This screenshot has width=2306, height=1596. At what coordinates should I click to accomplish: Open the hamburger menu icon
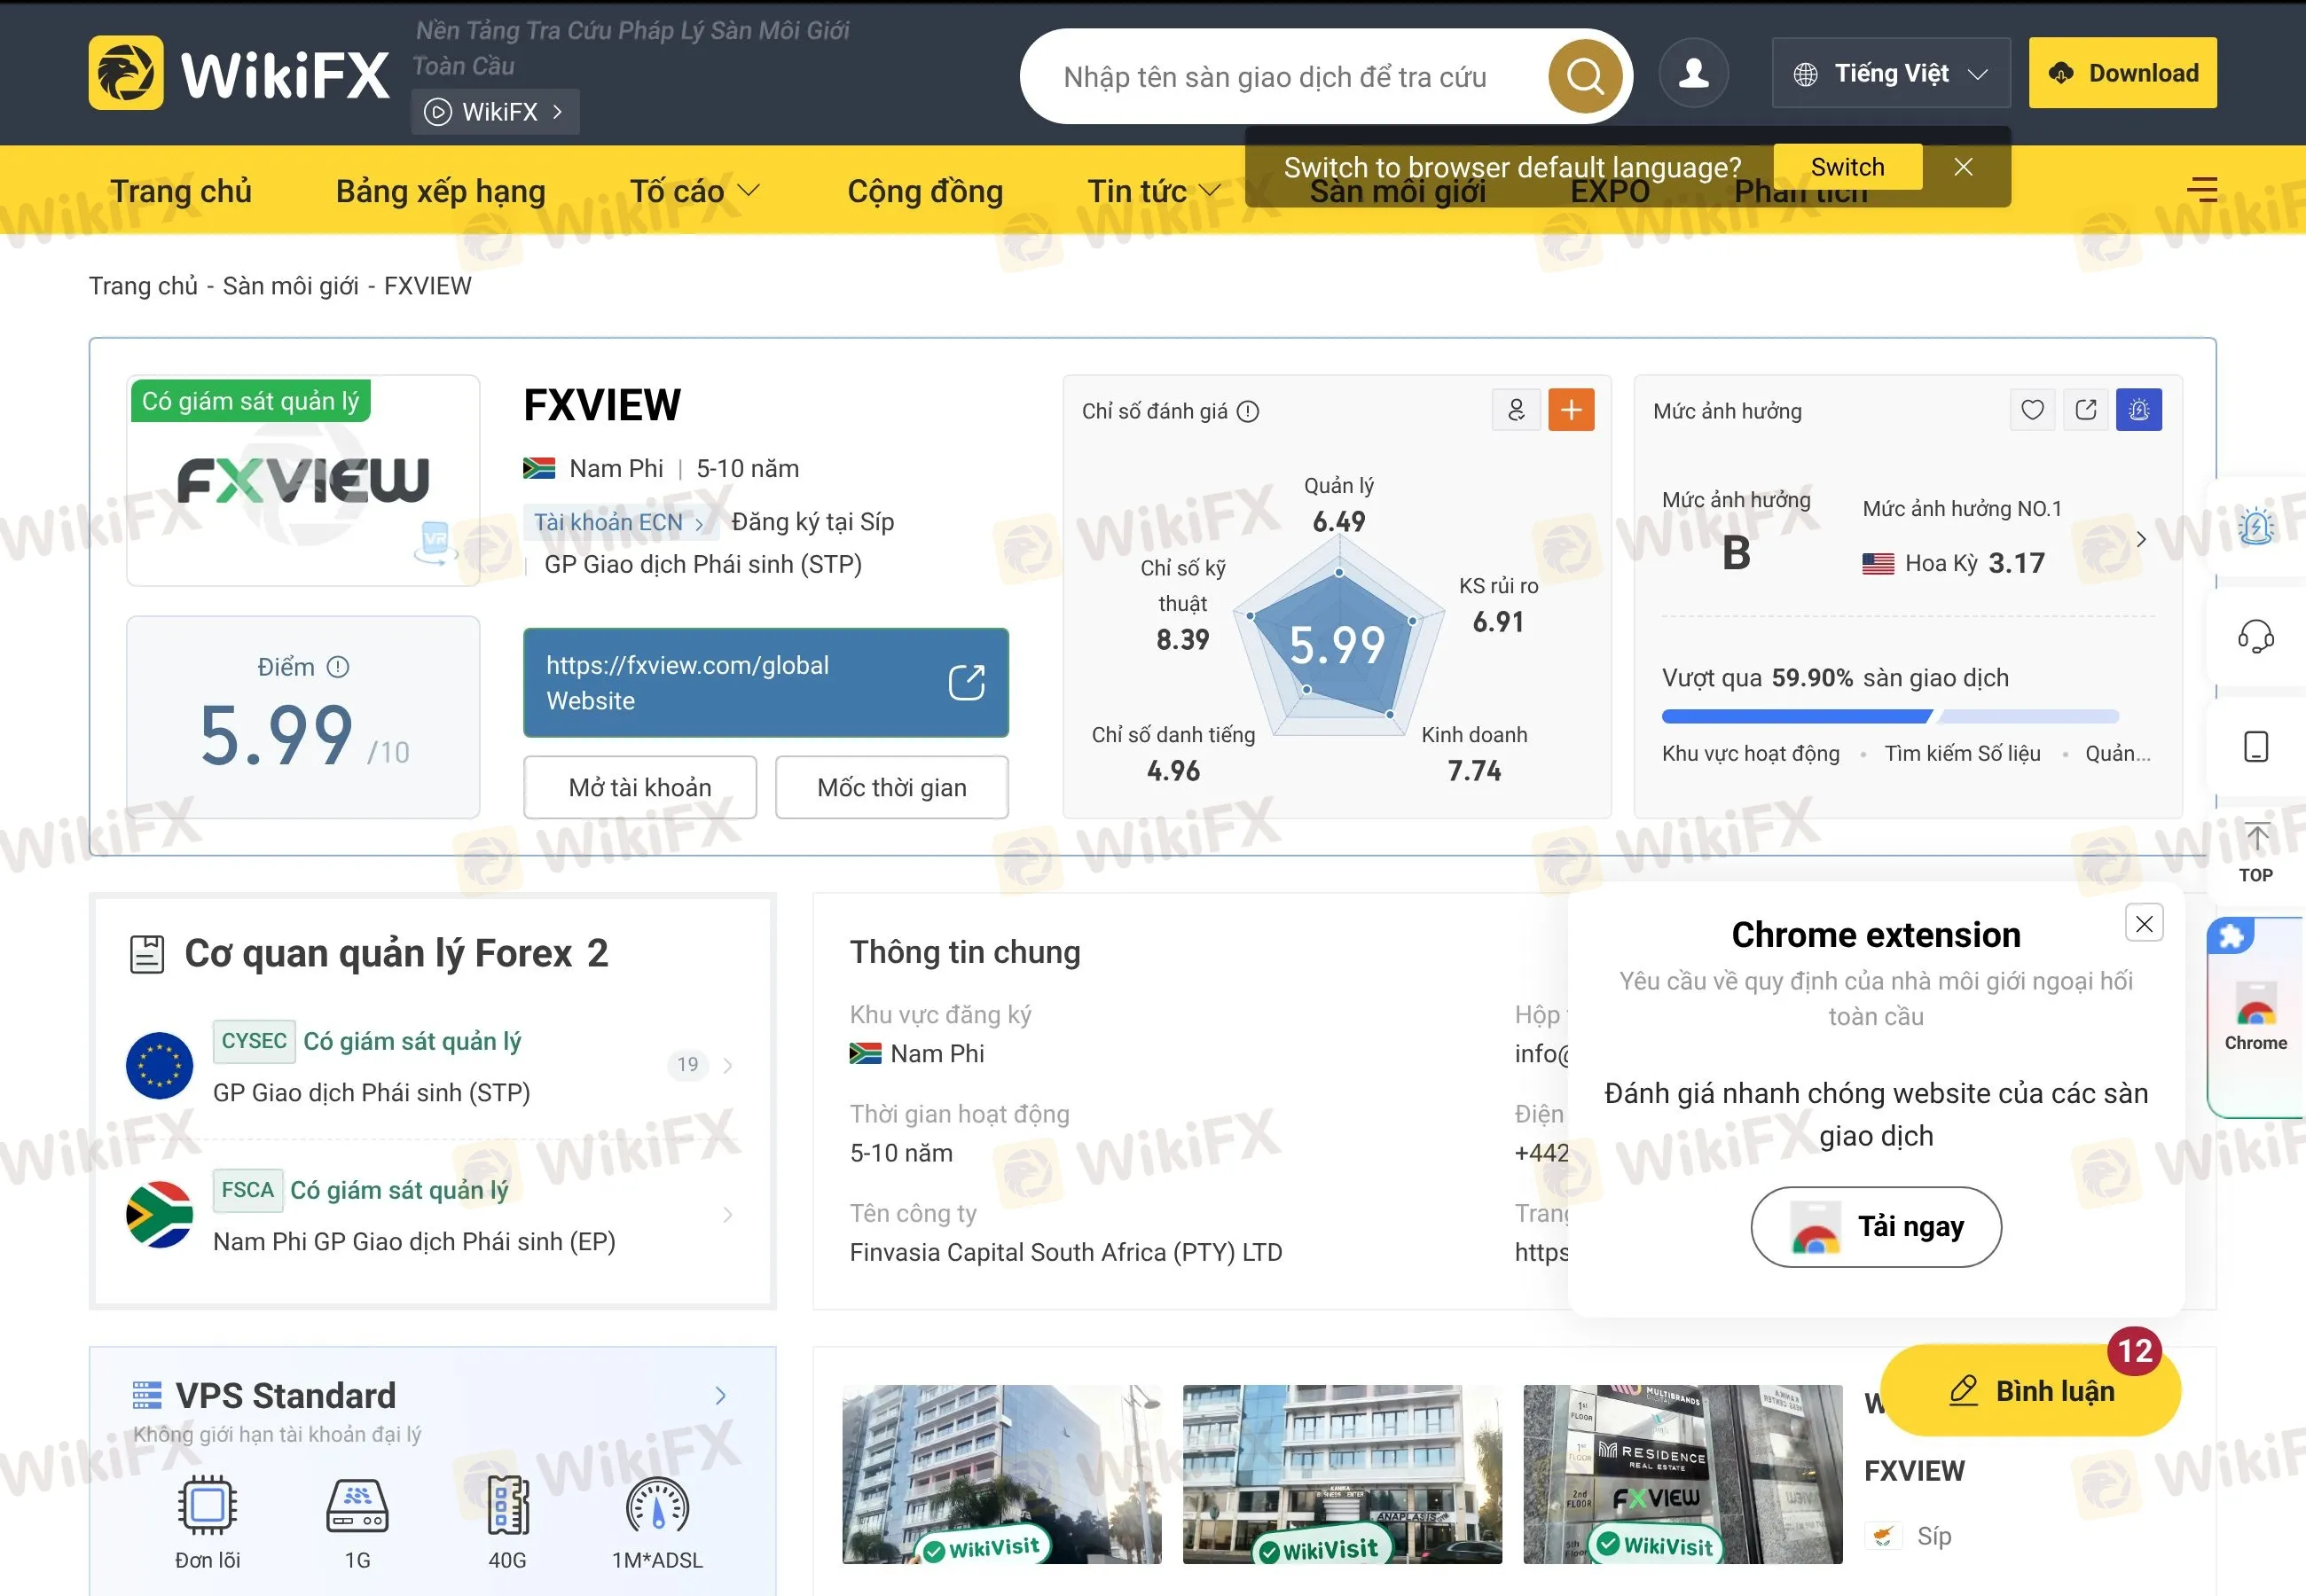click(x=2201, y=189)
